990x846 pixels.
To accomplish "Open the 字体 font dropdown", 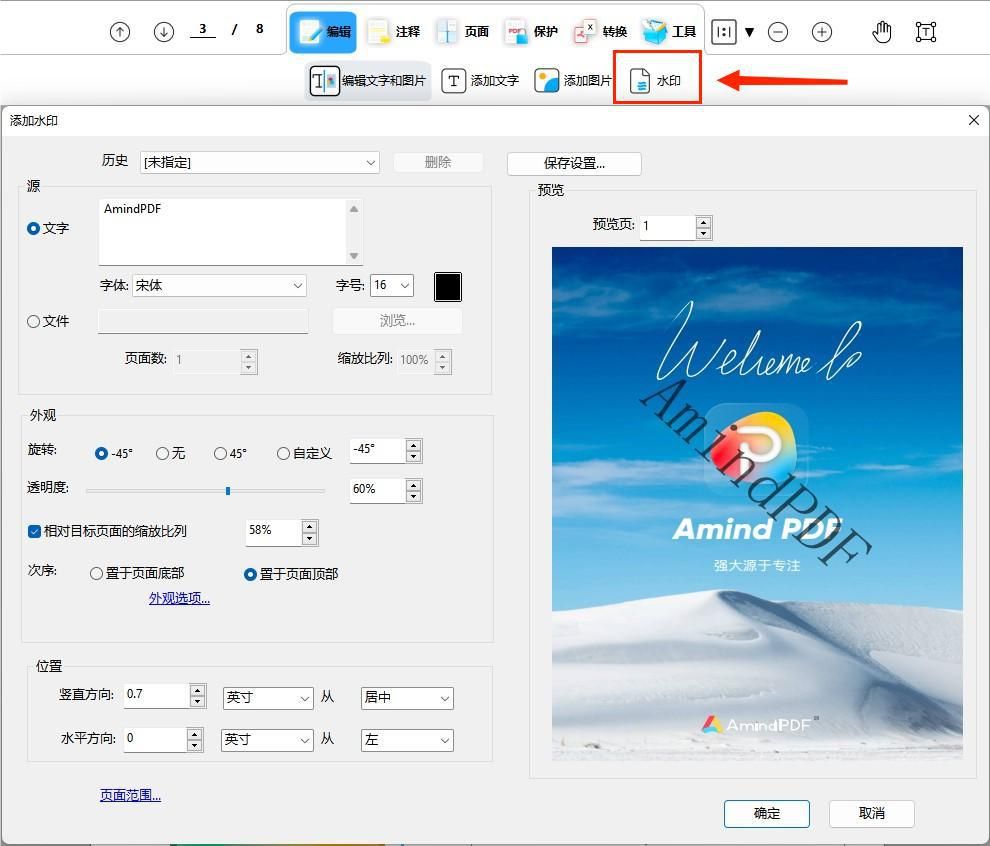I will pyautogui.click(x=219, y=285).
